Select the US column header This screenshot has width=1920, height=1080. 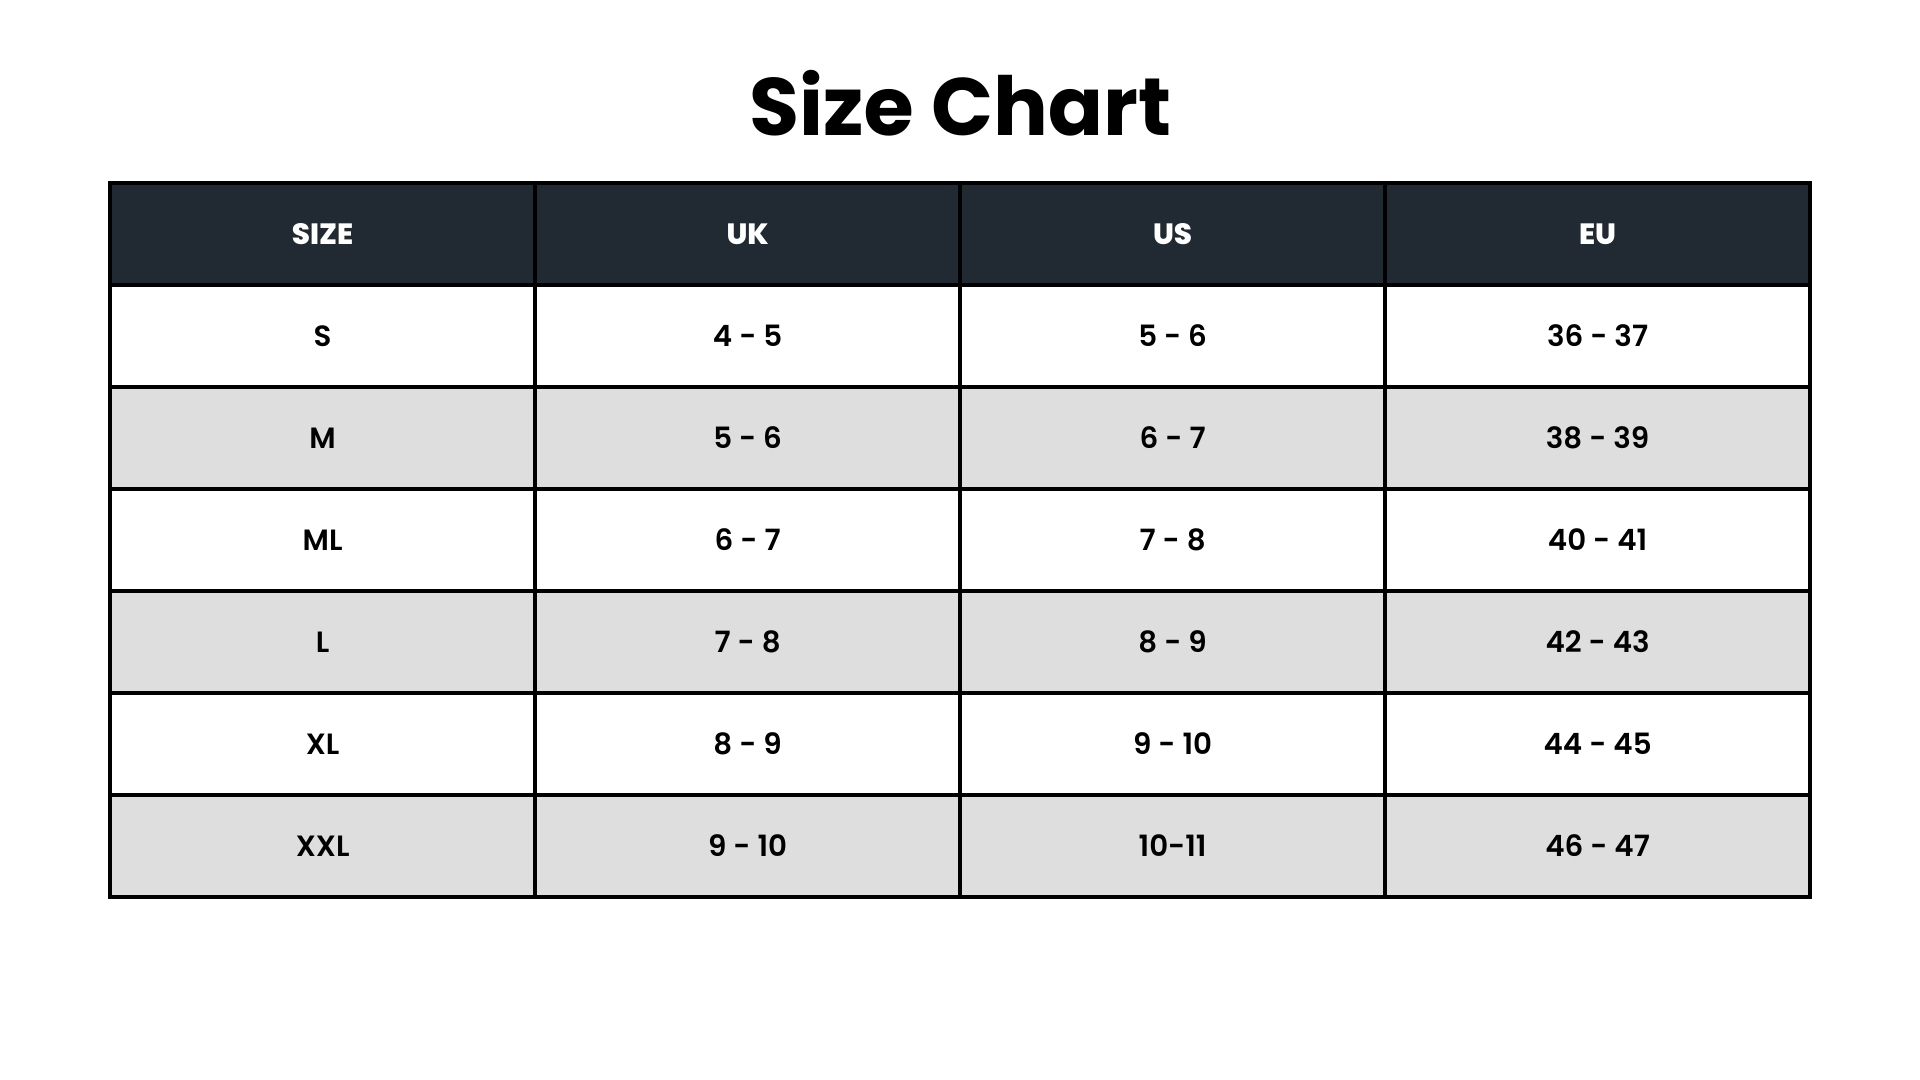[x=1172, y=234]
